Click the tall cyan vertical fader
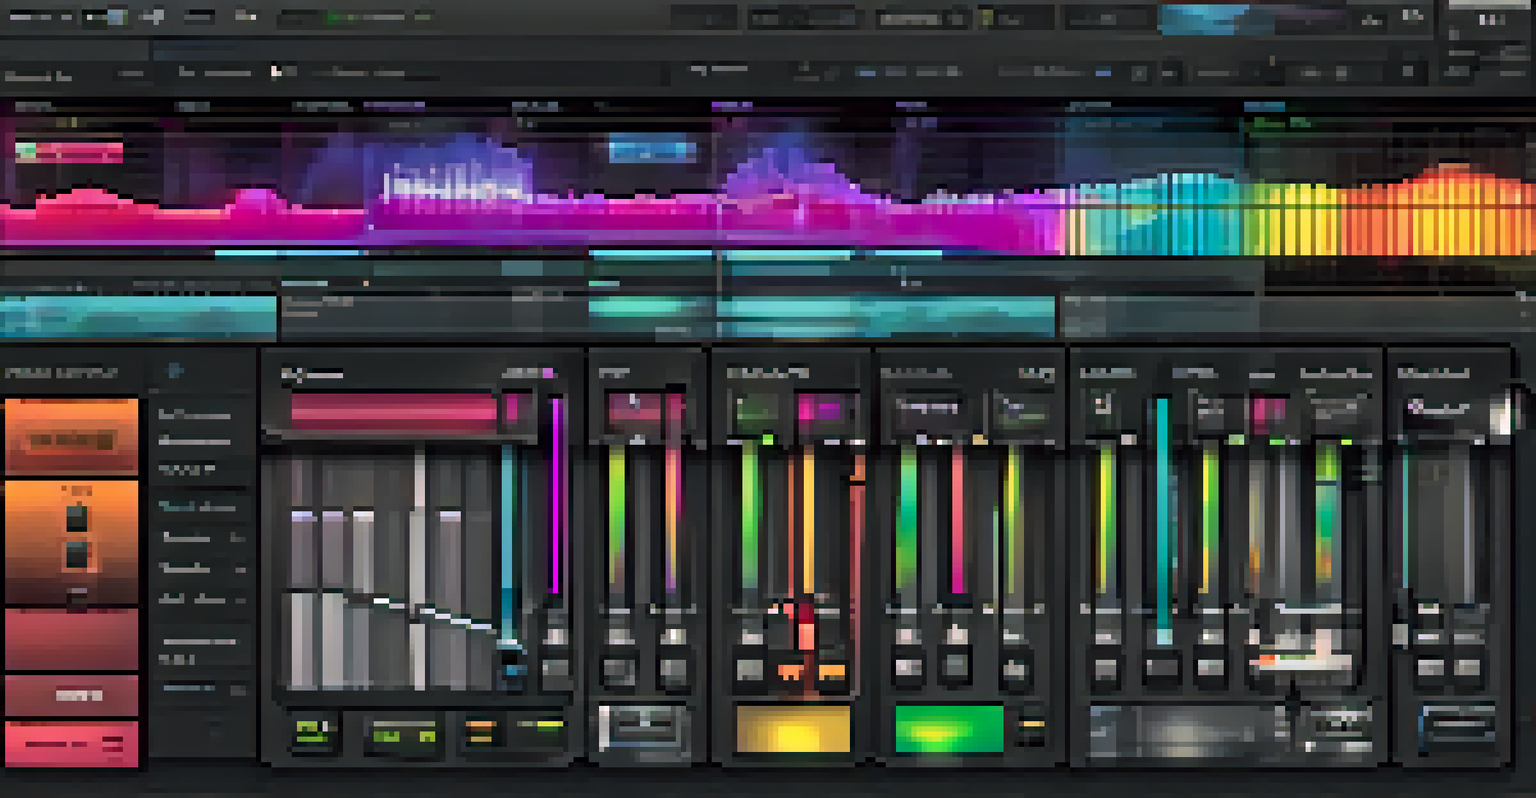Image resolution: width=1536 pixels, height=798 pixels. click(x=1163, y=520)
